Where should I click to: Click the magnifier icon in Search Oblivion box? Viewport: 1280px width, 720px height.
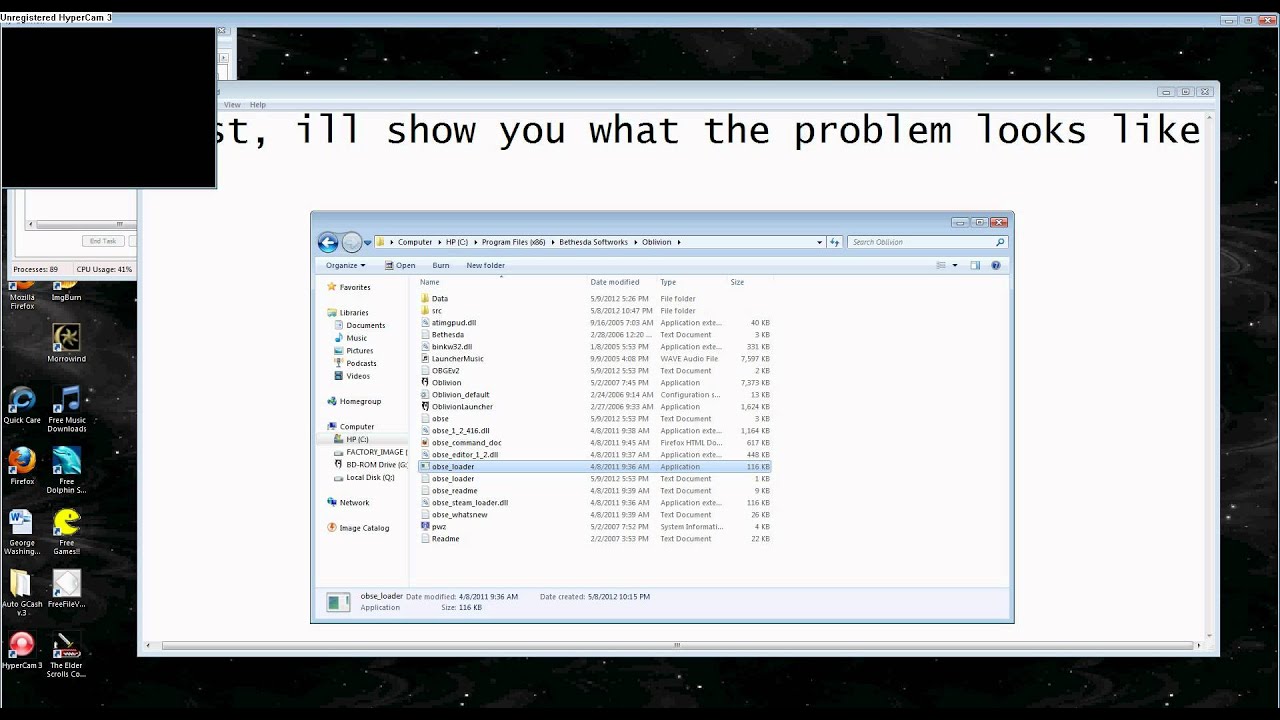[999, 242]
